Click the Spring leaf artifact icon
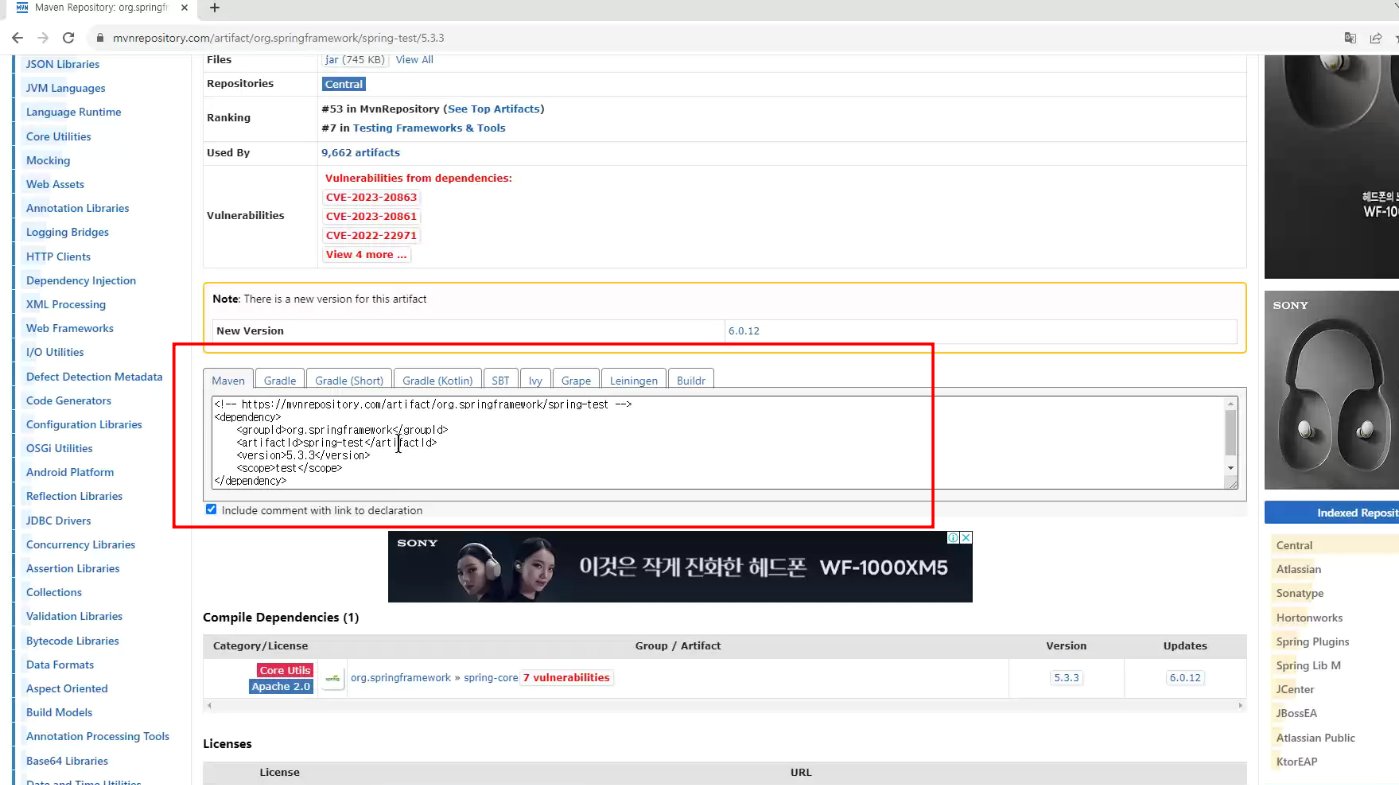Image resolution: width=1399 pixels, height=785 pixels. (333, 678)
